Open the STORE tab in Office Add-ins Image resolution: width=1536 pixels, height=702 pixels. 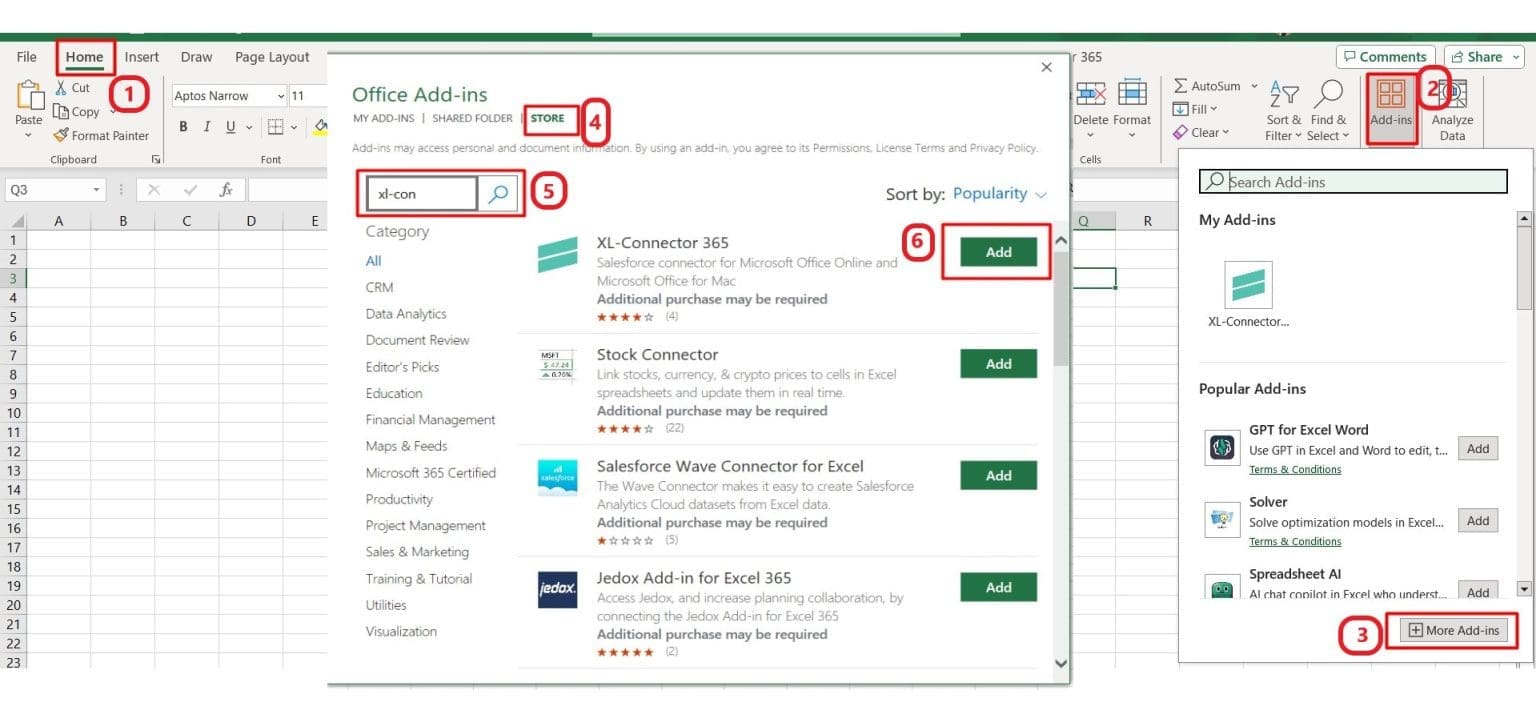(547, 119)
